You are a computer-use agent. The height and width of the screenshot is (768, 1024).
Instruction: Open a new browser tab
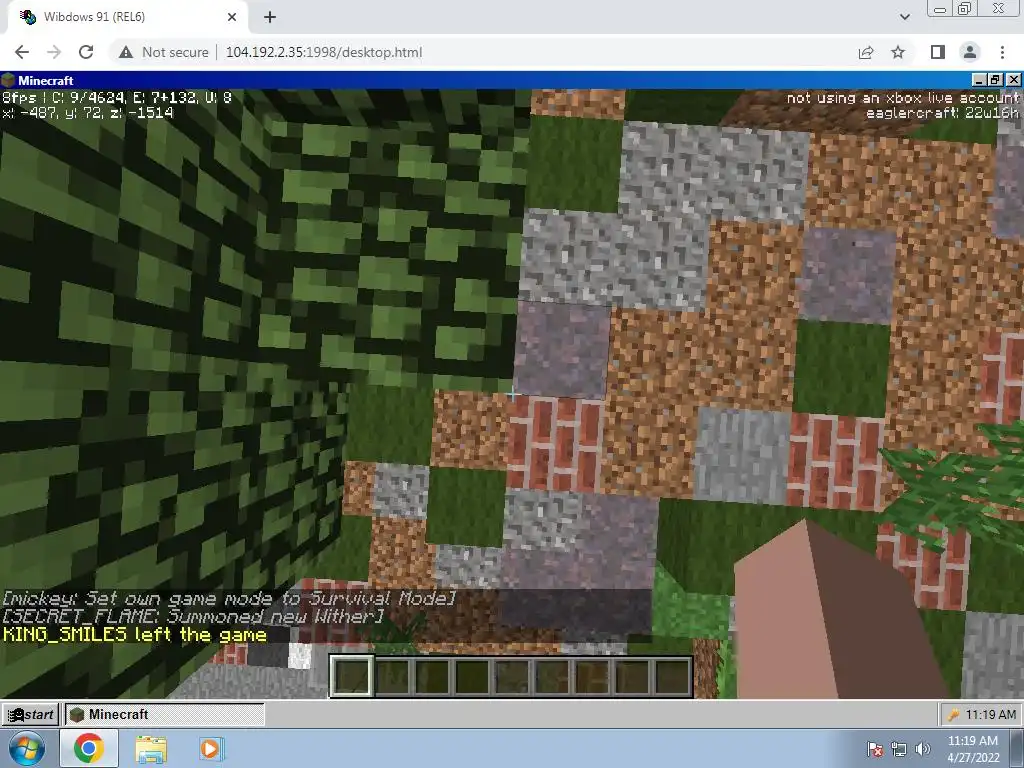[270, 17]
